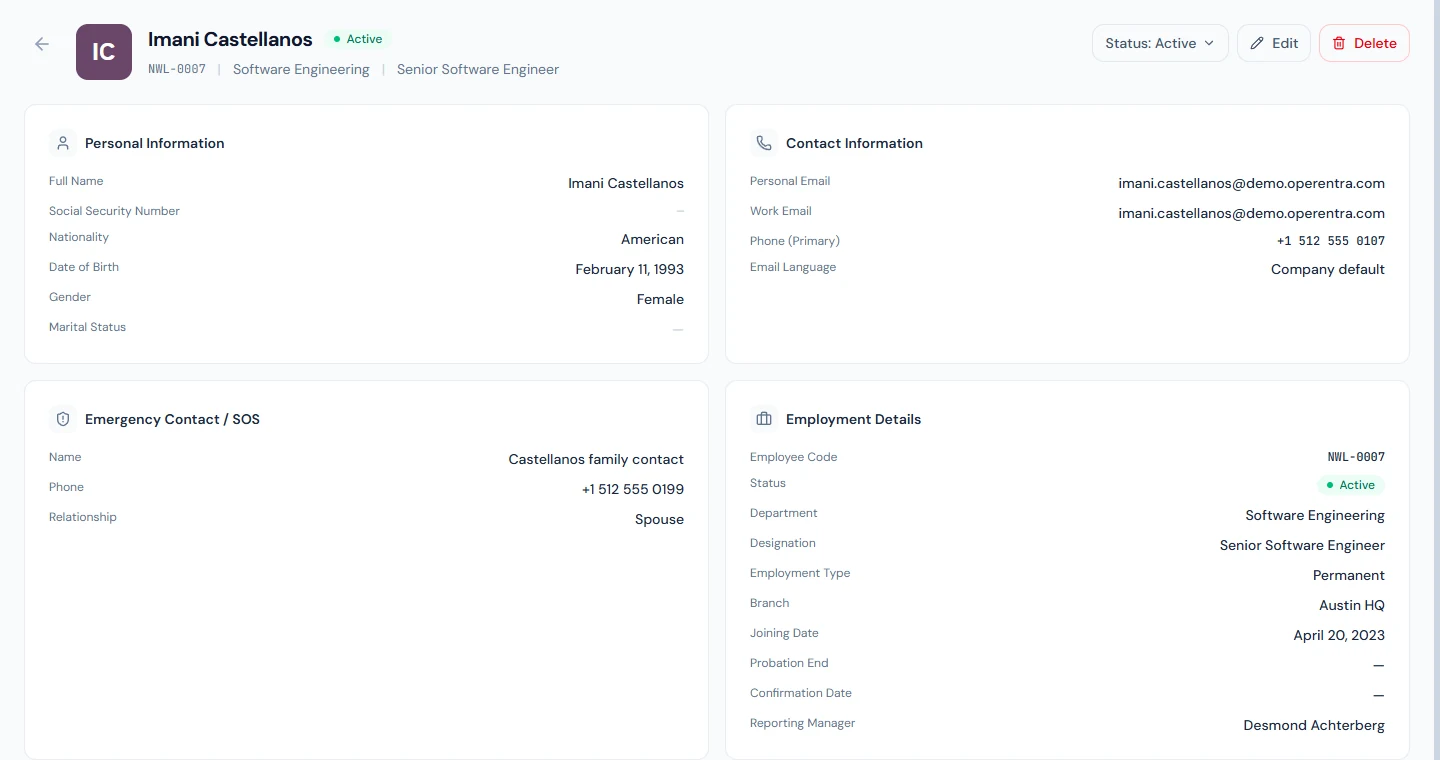Select the Full Name value Imani Castellanos
This screenshot has width=1440, height=760.
tap(626, 183)
